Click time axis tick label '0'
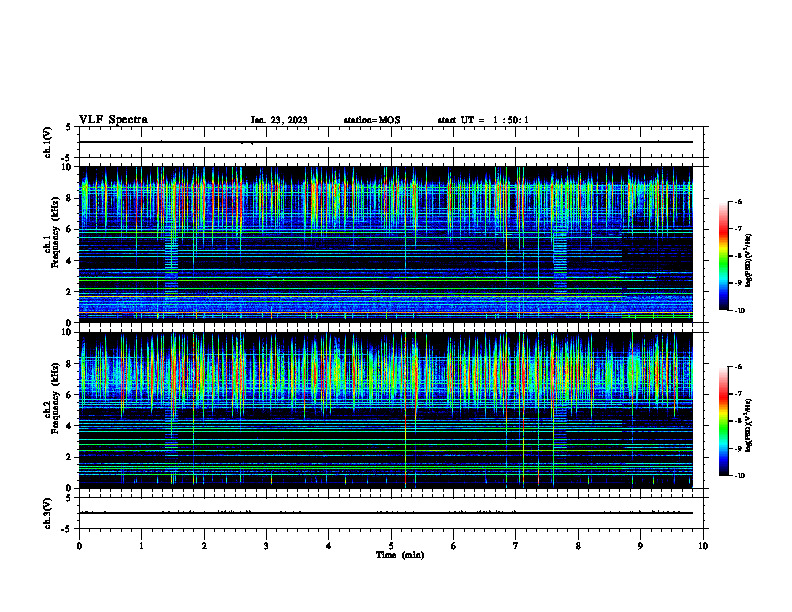This screenshot has height=612, width=792. (x=79, y=546)
